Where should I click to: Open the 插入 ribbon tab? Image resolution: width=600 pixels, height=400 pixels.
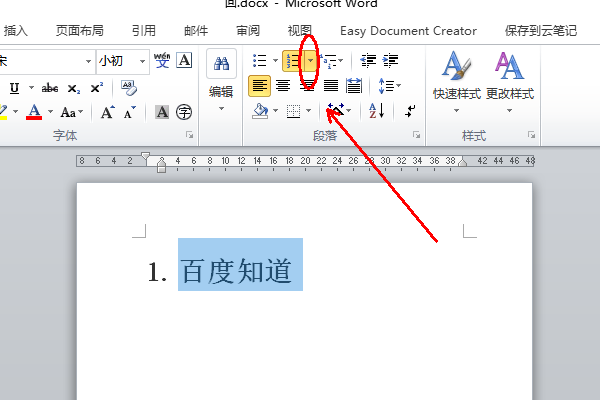pyautogui.click(x=16, y=30)
